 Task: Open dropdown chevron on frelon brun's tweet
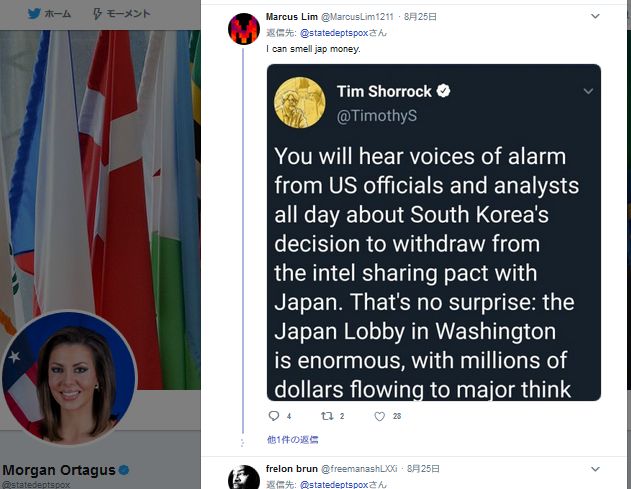(x=595, y=469)
